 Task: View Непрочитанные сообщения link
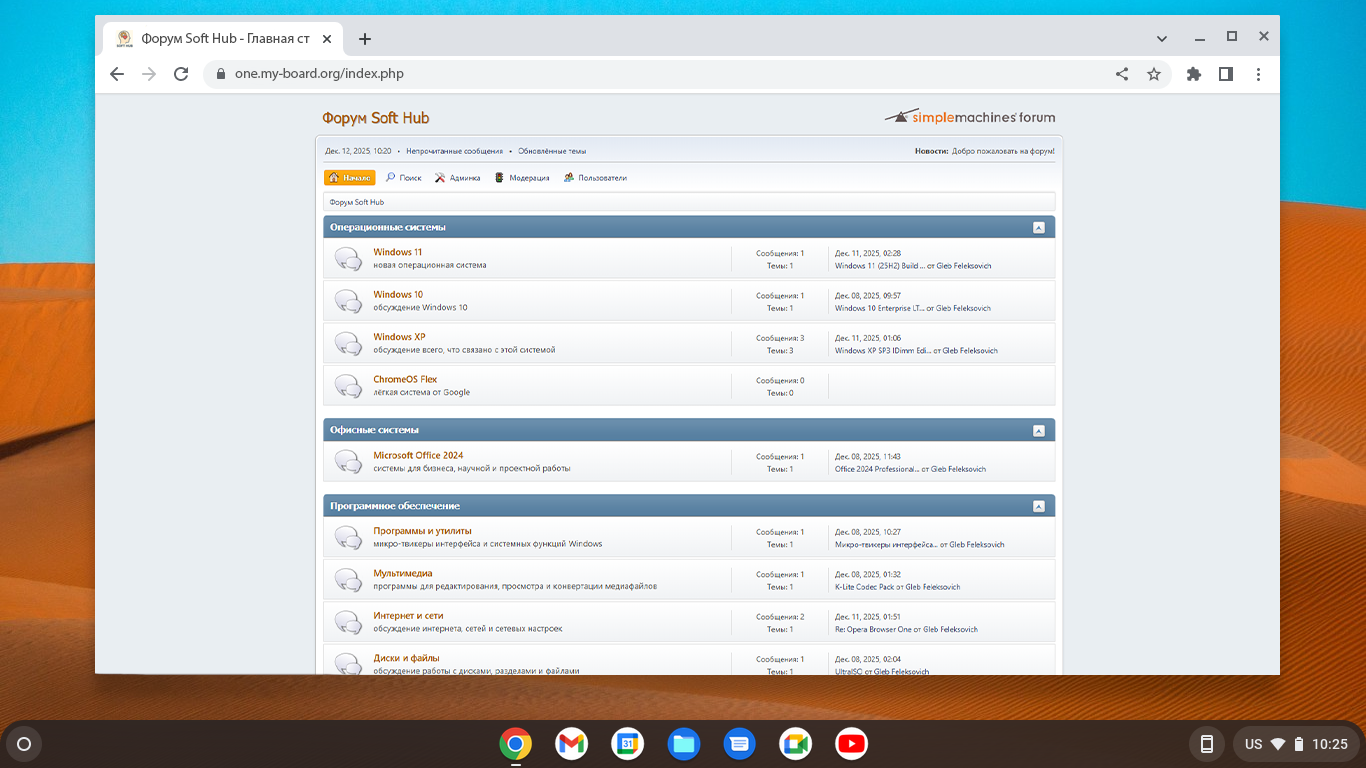coord(454,151)
